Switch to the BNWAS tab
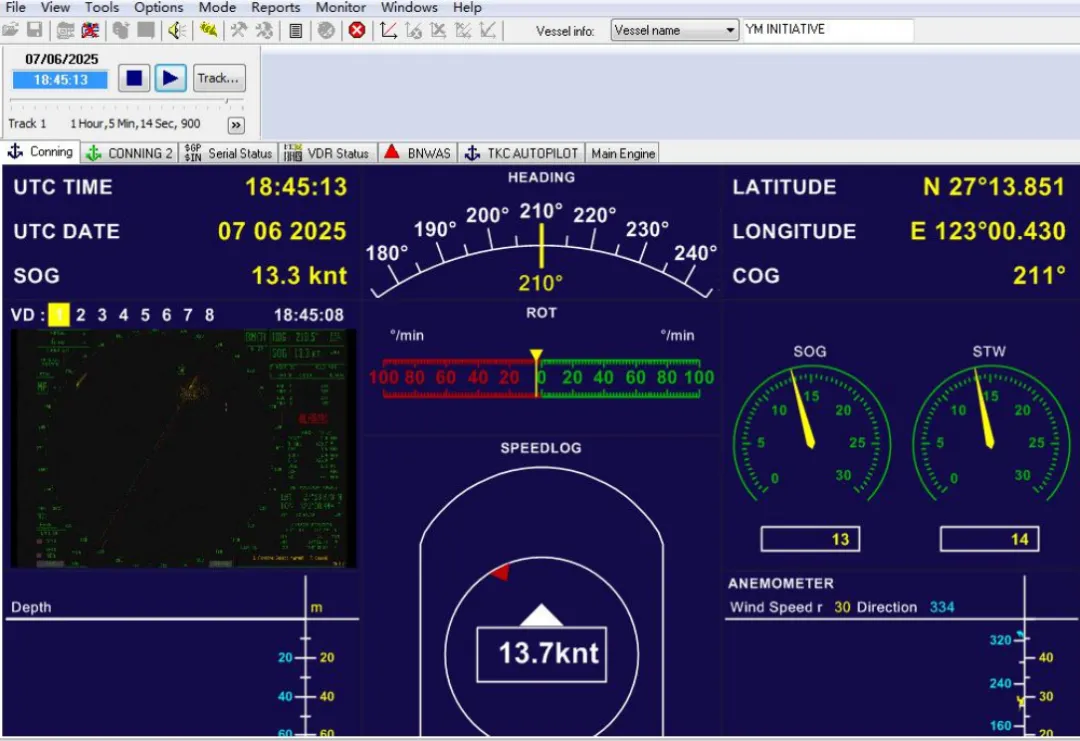Image resolution: width=1080 pixels, height=741 pixels. tap(418, 153)
